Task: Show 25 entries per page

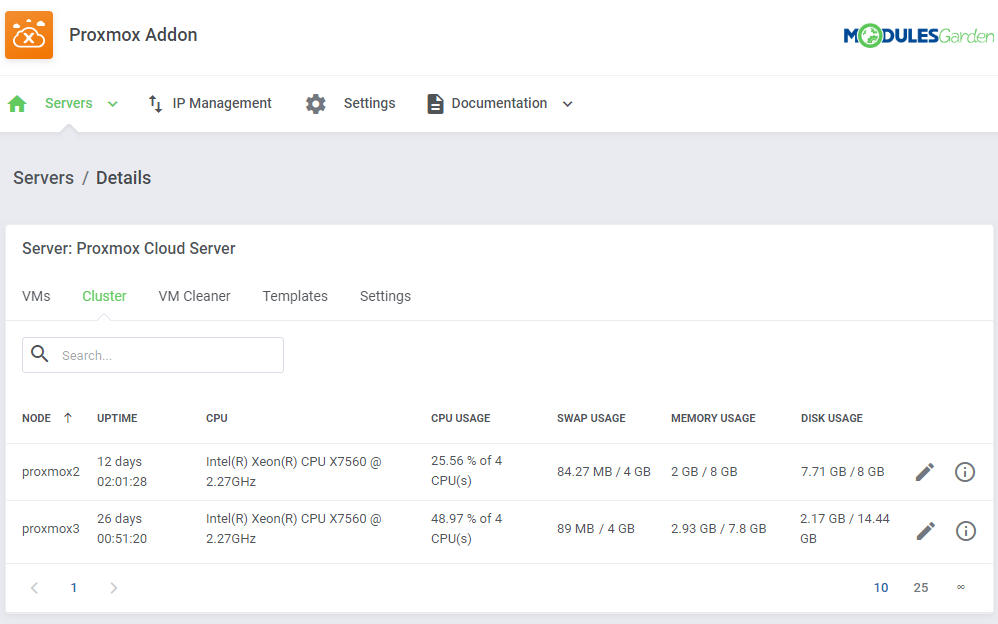Action: coord(921,588)
